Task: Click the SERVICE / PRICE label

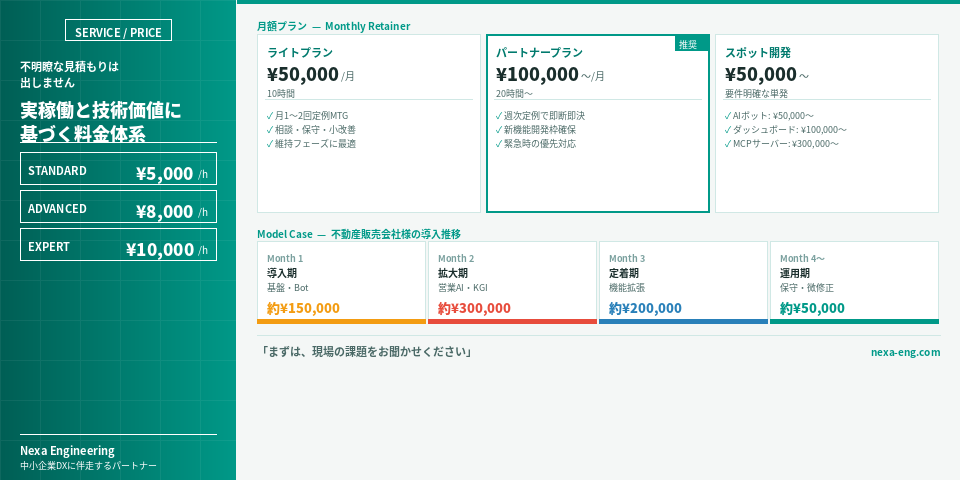Action: click(118, 32)
